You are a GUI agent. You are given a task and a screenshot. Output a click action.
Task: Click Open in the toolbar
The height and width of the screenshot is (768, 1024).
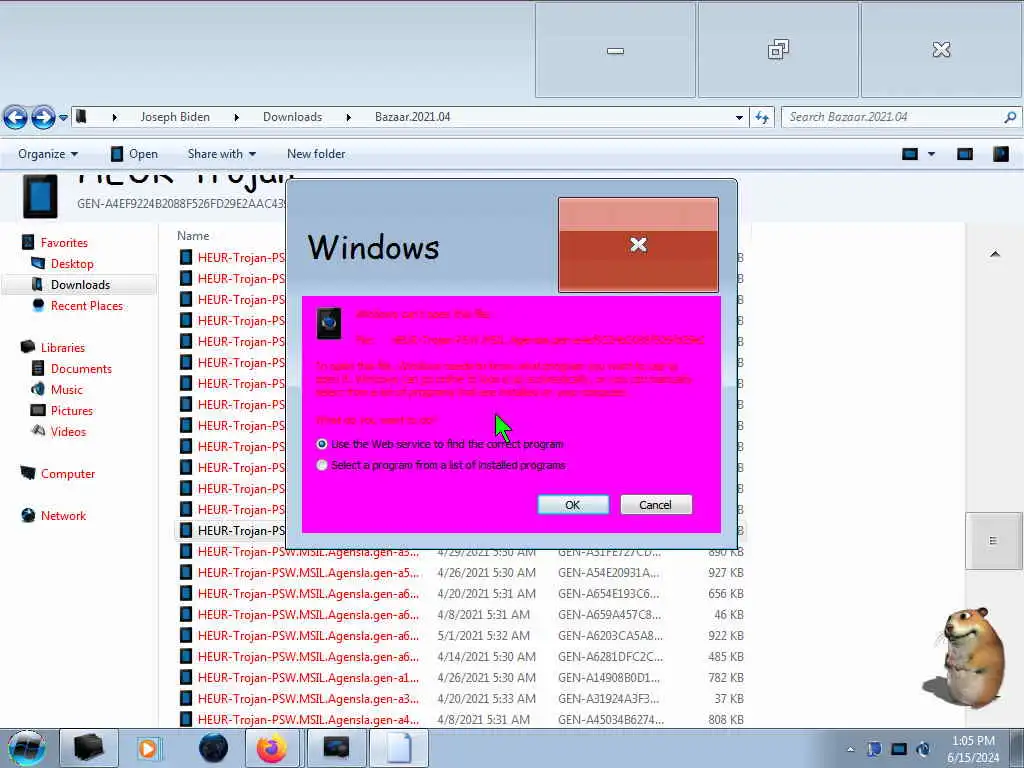click(135, 154)
